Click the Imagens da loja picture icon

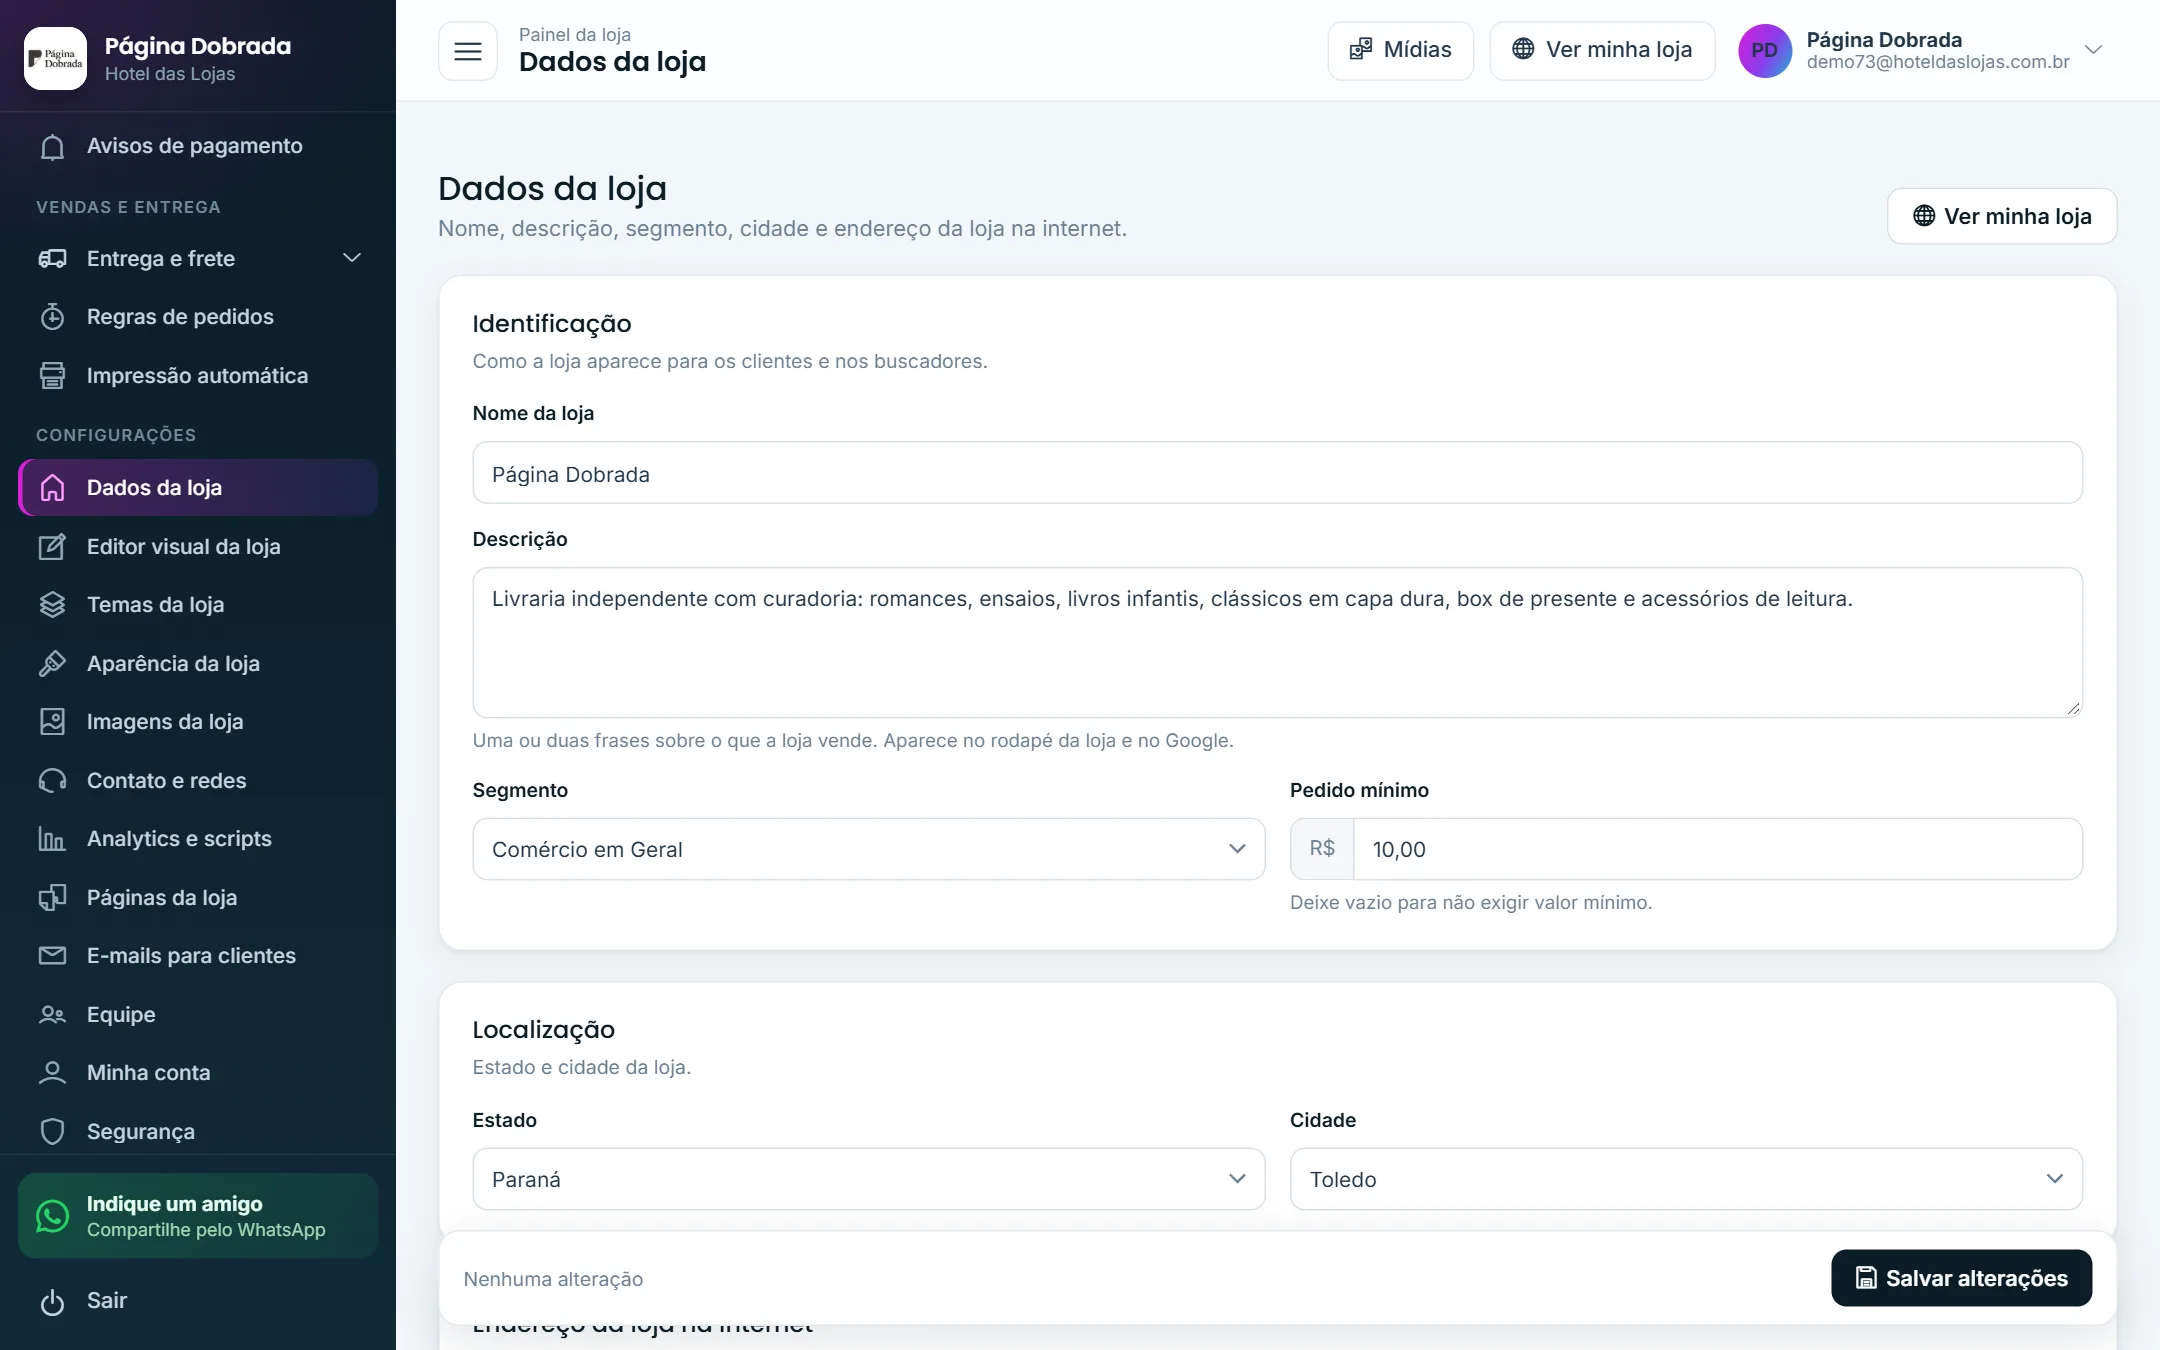point(52,722)
